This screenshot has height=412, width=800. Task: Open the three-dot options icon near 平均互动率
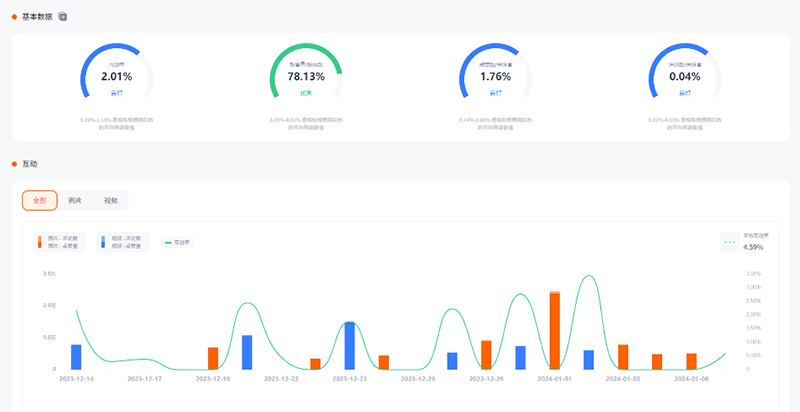click(729, 242)
